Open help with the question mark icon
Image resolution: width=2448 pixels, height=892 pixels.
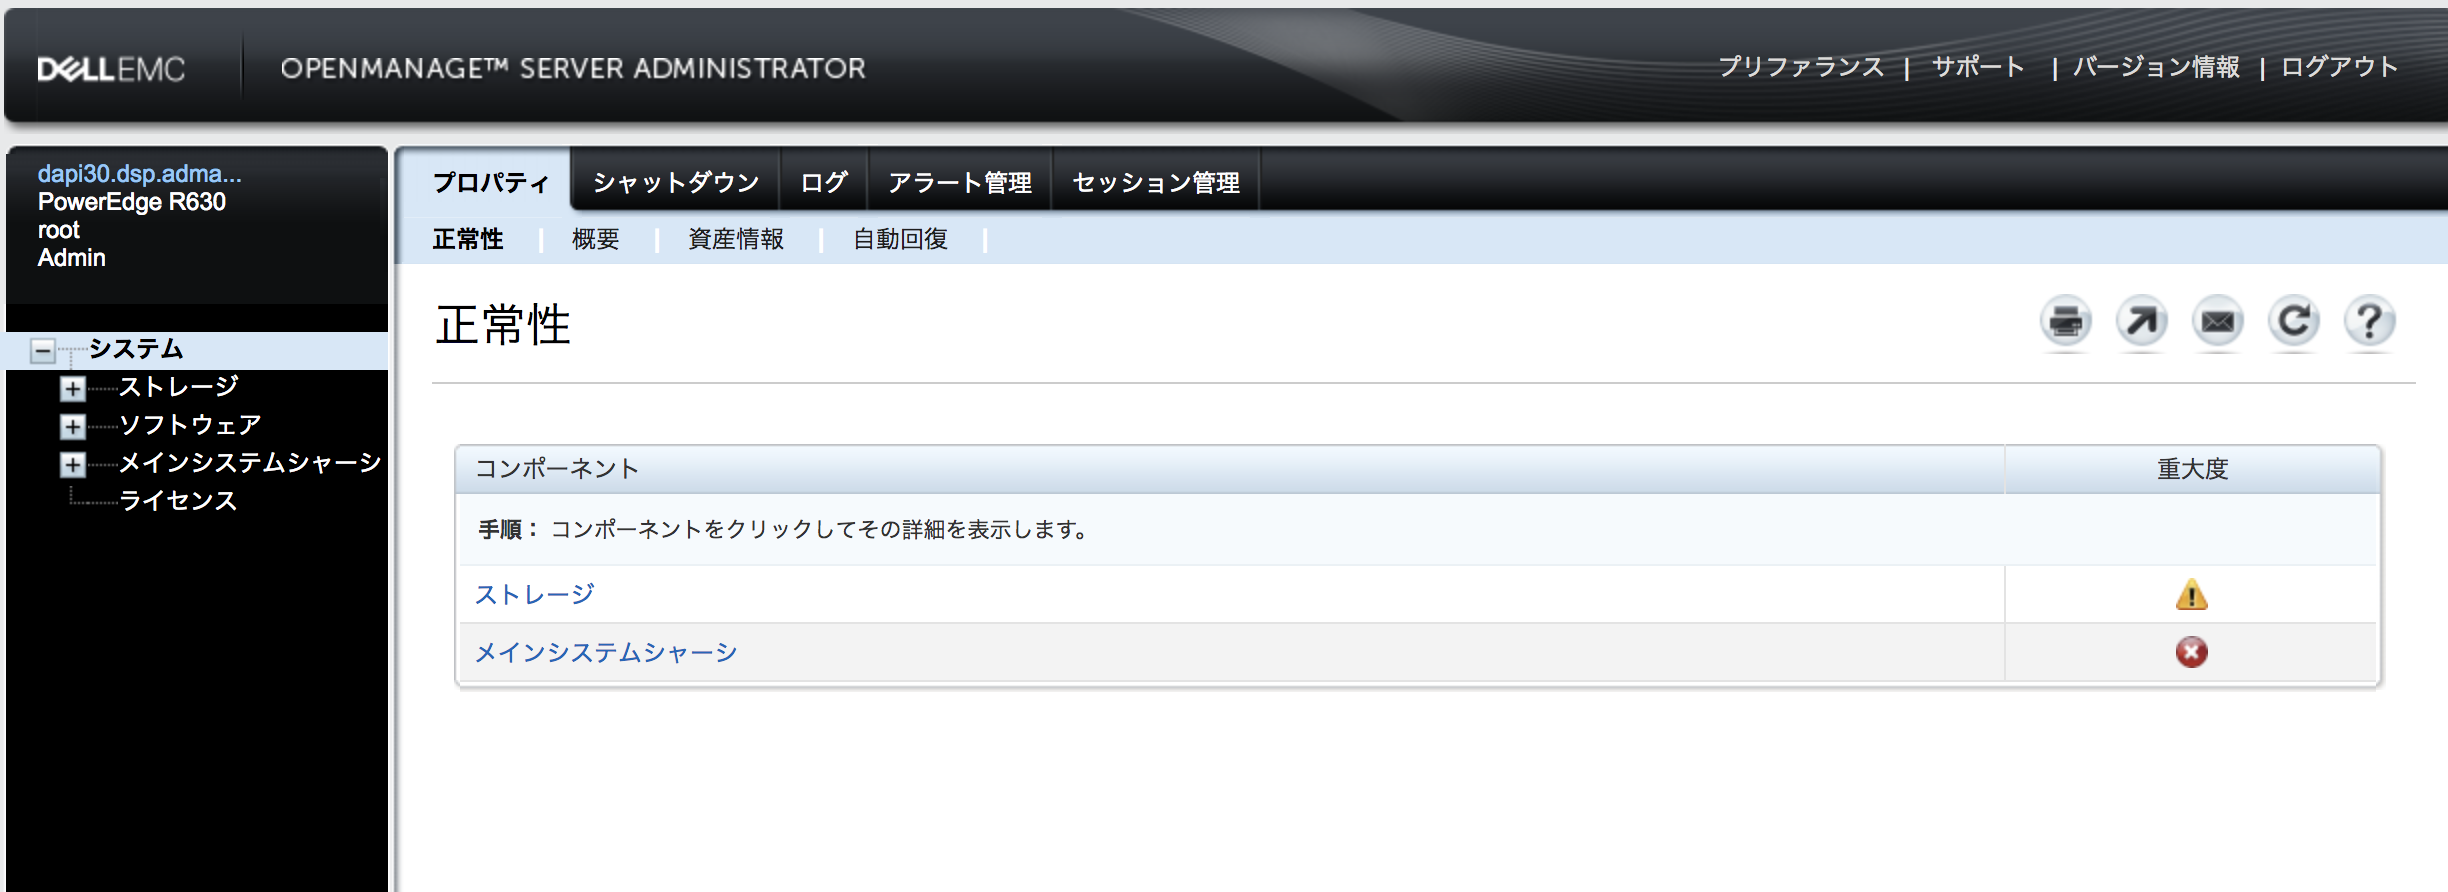coord(2369,322)
